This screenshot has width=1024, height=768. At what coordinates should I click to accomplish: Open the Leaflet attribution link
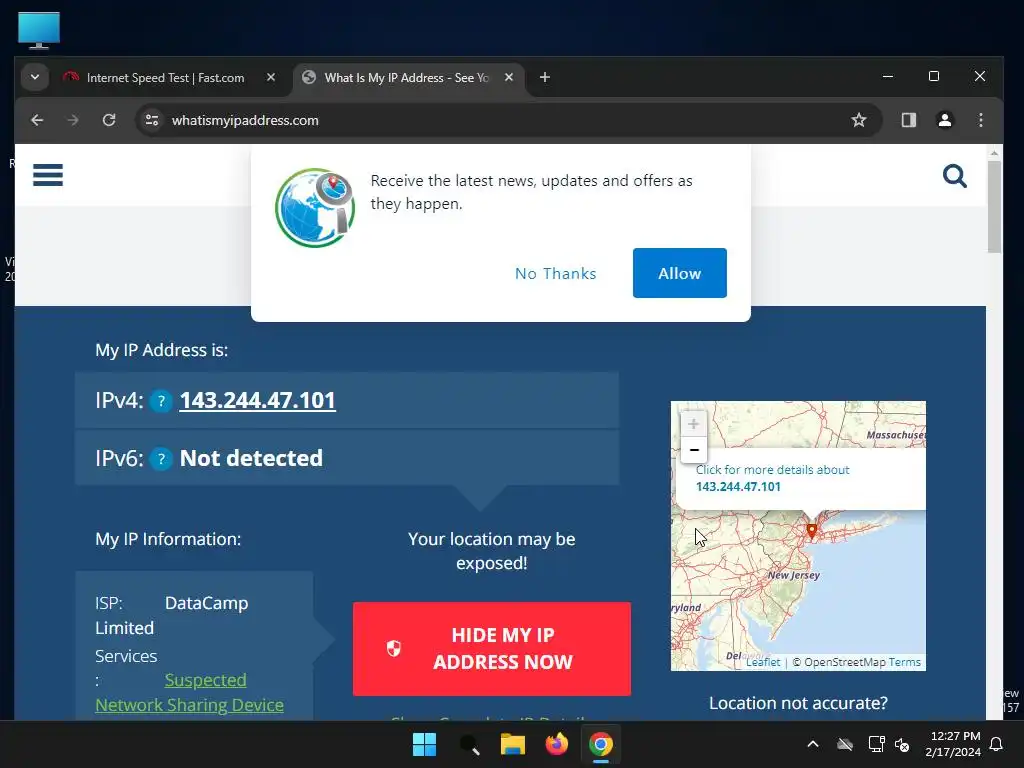763,662
